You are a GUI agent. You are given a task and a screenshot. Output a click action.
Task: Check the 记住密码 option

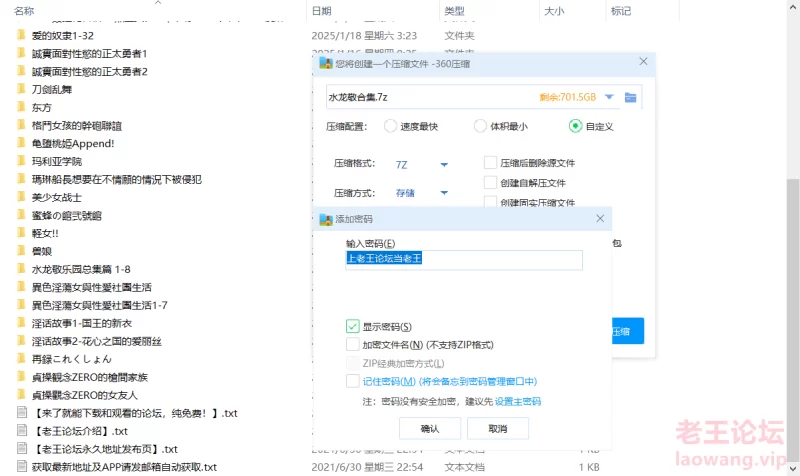(353, 381)
